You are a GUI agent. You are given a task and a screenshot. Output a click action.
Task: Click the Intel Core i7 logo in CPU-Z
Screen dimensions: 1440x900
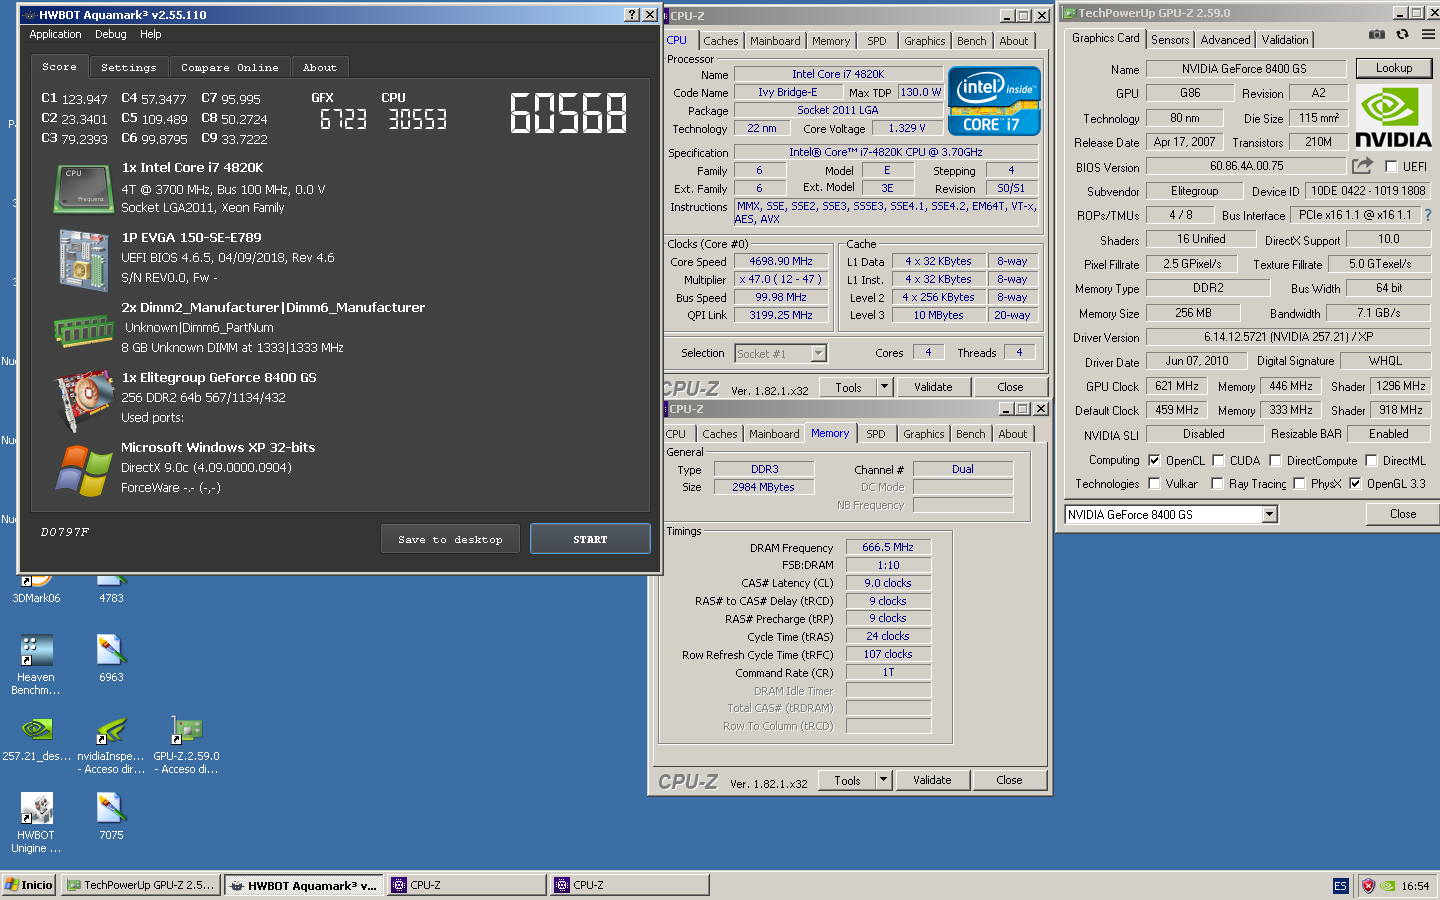994,101
